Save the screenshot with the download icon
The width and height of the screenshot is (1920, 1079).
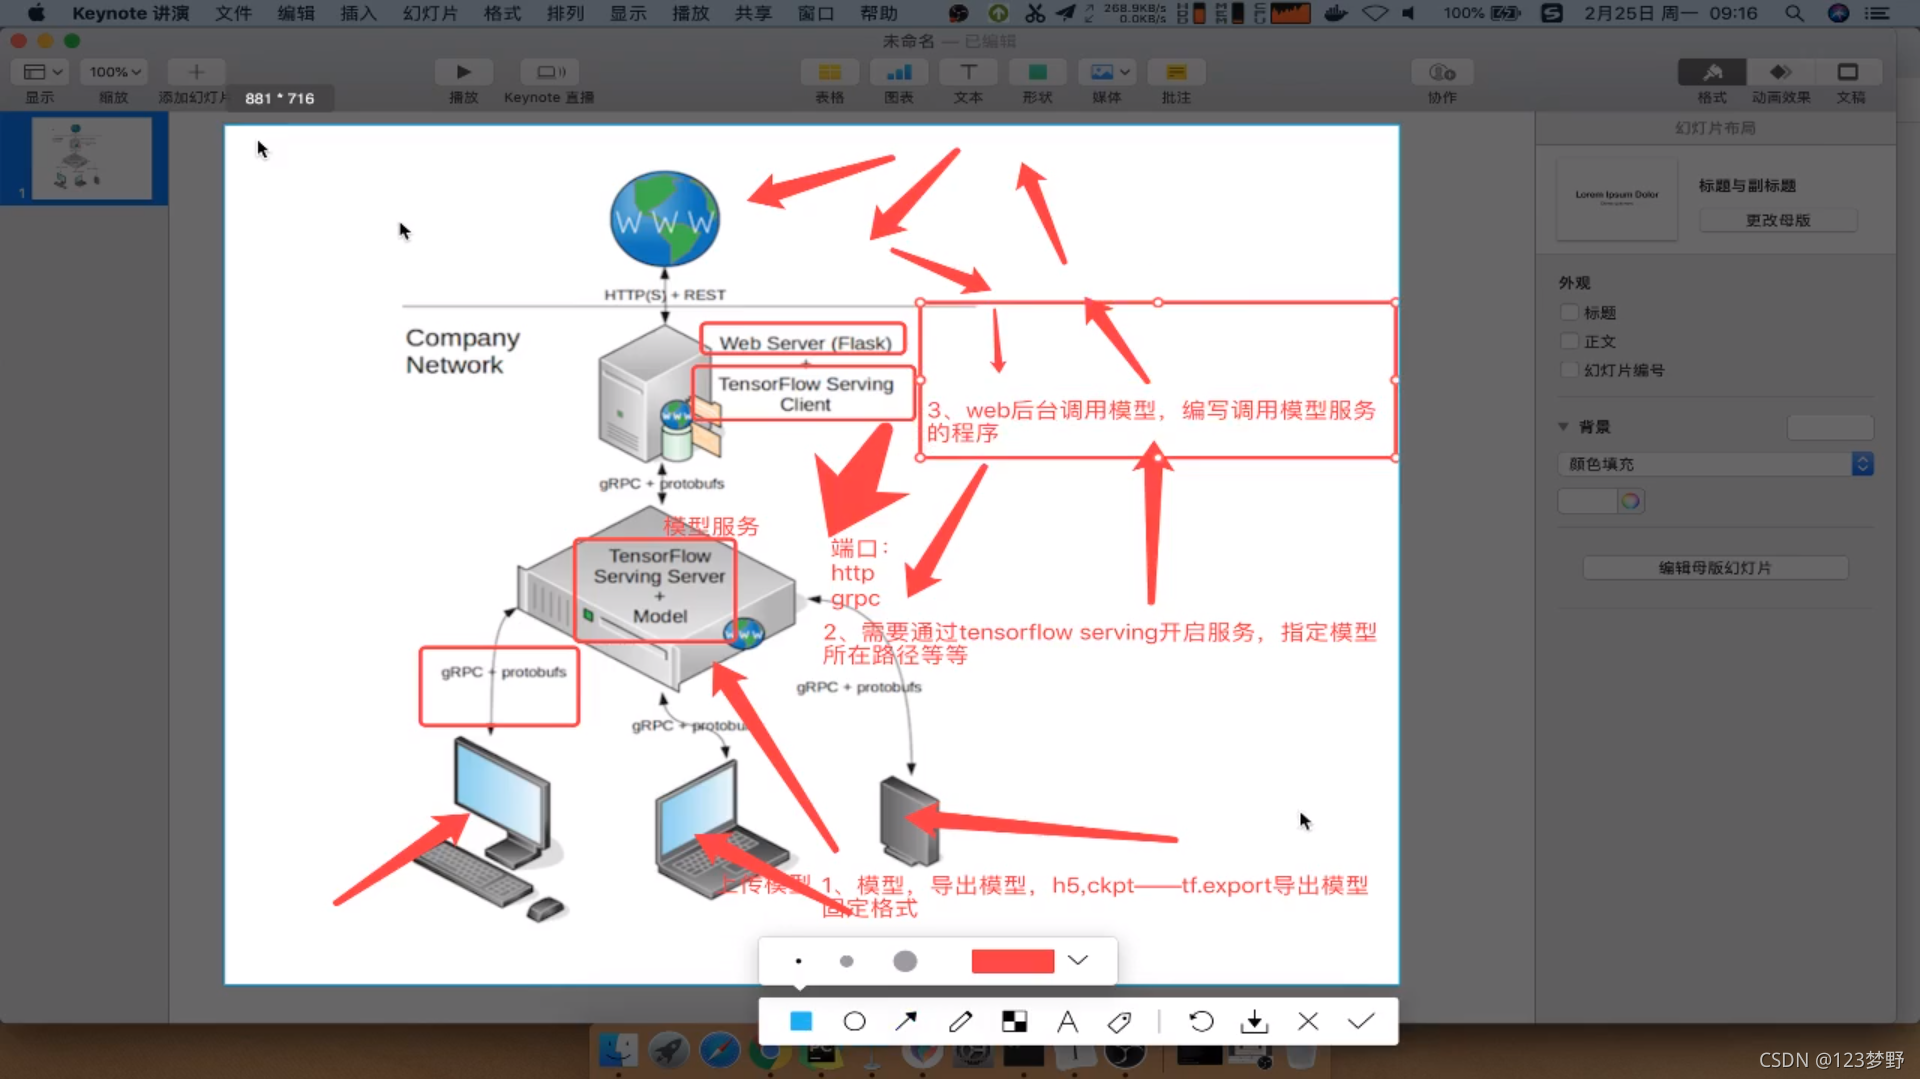click(1254, 1021)
